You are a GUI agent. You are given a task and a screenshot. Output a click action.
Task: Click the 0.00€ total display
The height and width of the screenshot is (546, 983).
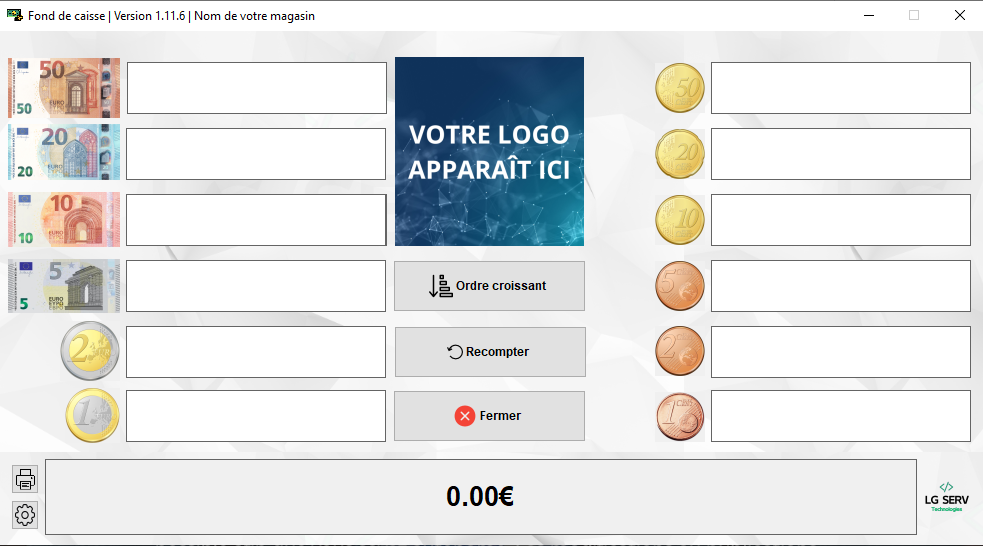tap(480, 497)
